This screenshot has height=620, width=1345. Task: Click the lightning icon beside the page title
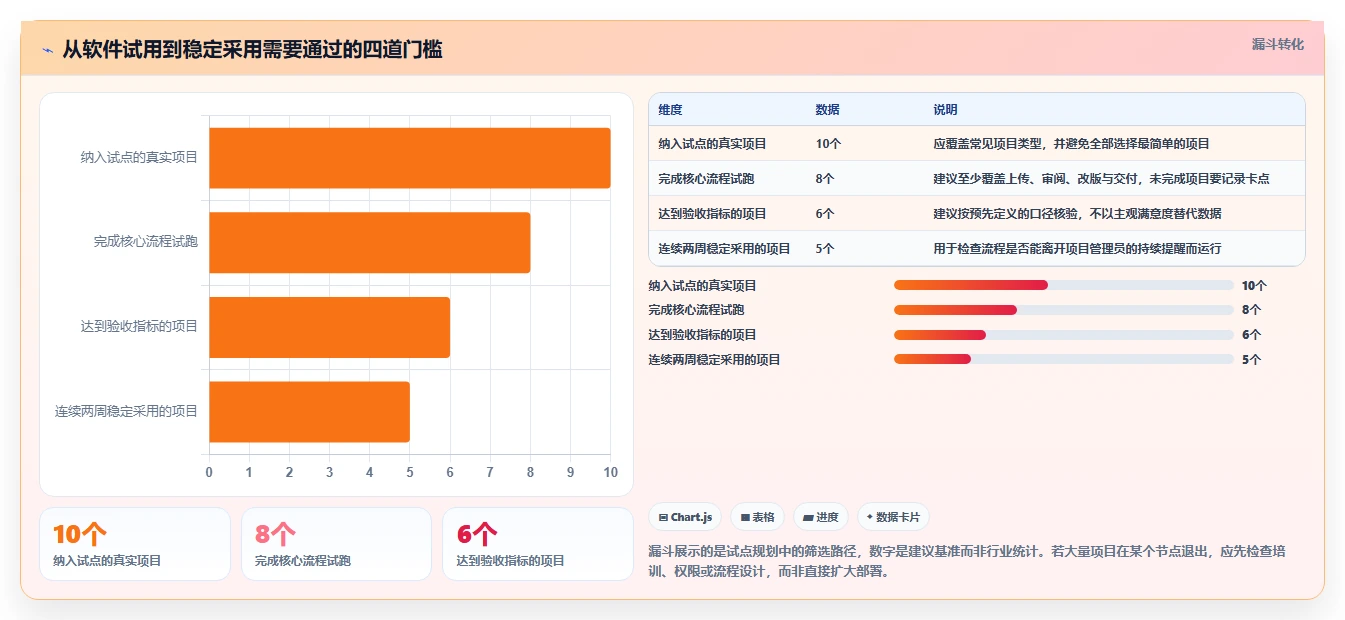click(x=47, y=49)
